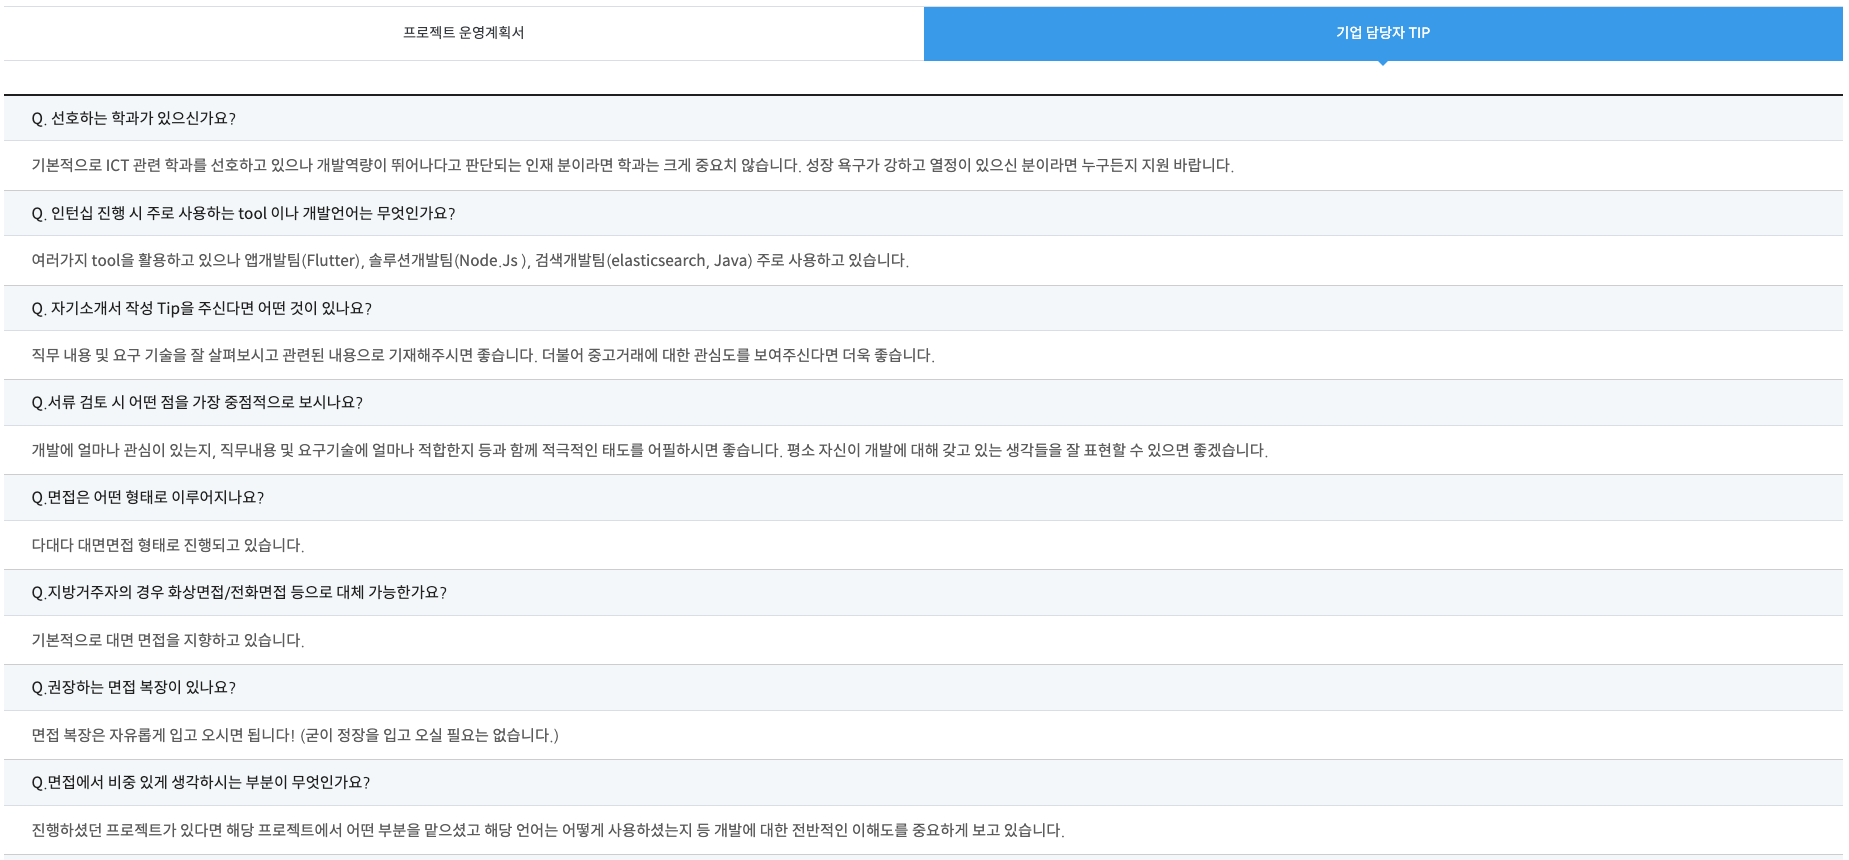Viewport: 1849px width, 860px height.
Task: Click question '자기소개서 작성 Tip을 주신다면'
Action: (x=201, y=308)
